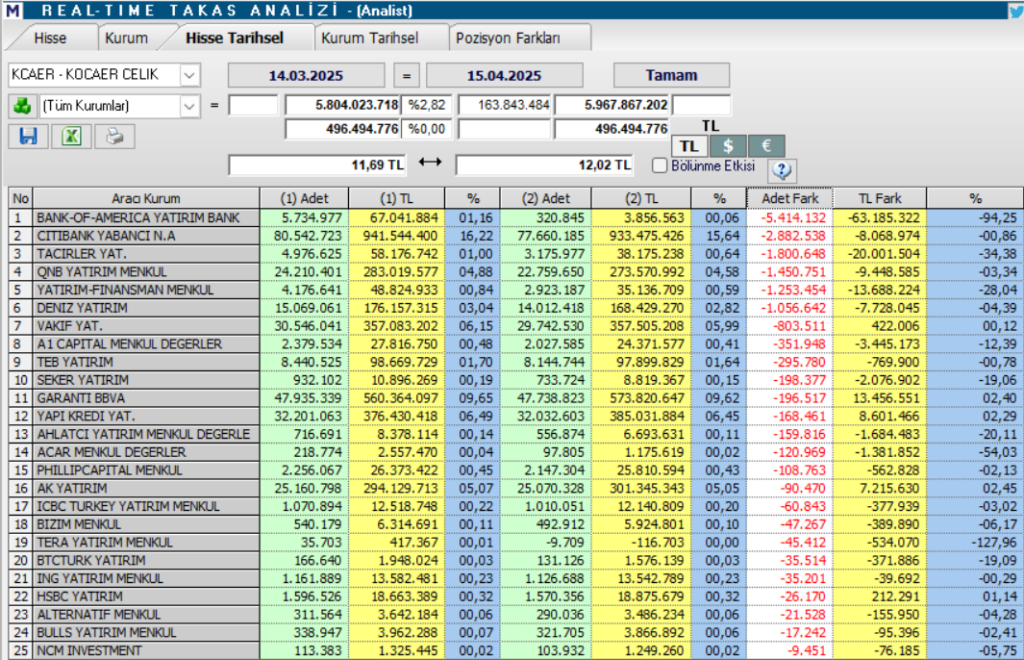Print the report with printer icon
This screenshot has height=660, width=1024.
pos(114,136)
